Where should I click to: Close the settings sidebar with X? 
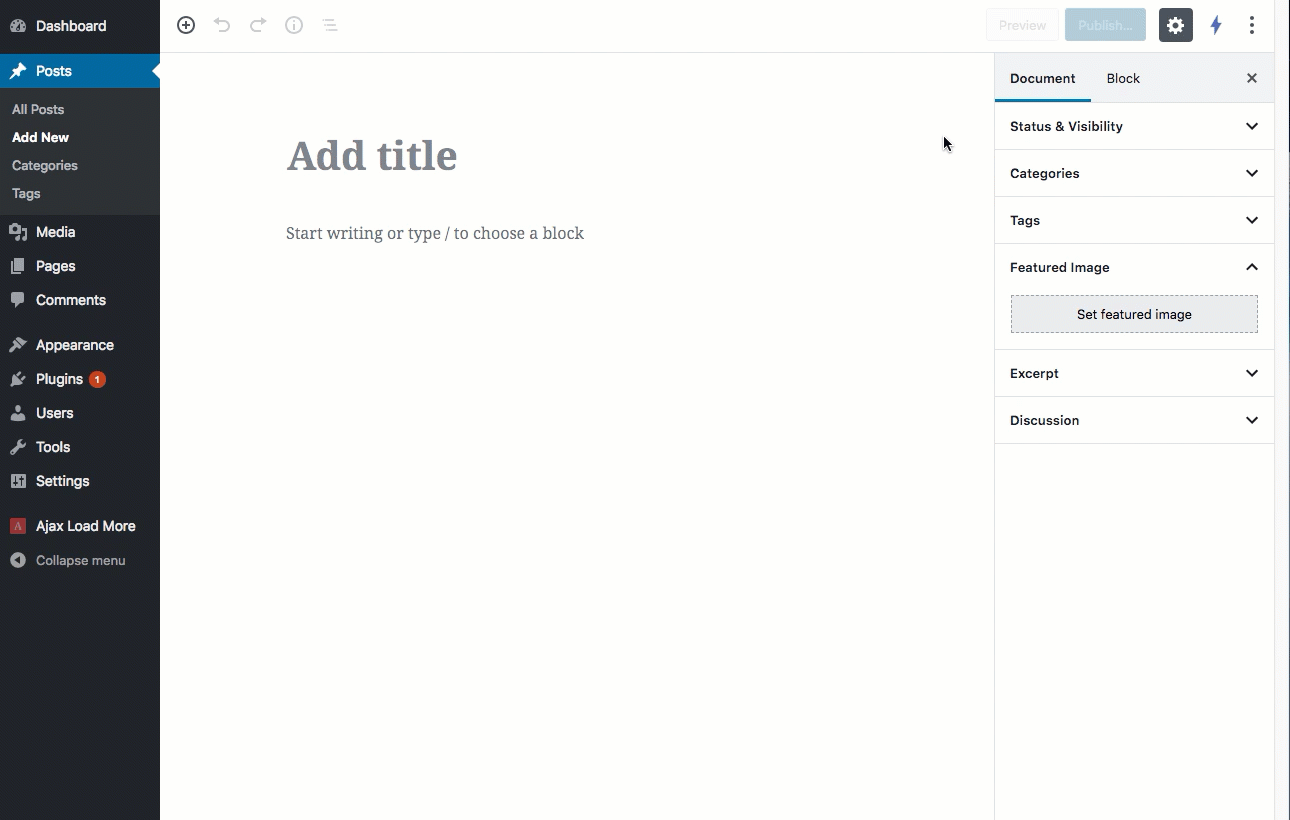click(x=1252, y=78)
